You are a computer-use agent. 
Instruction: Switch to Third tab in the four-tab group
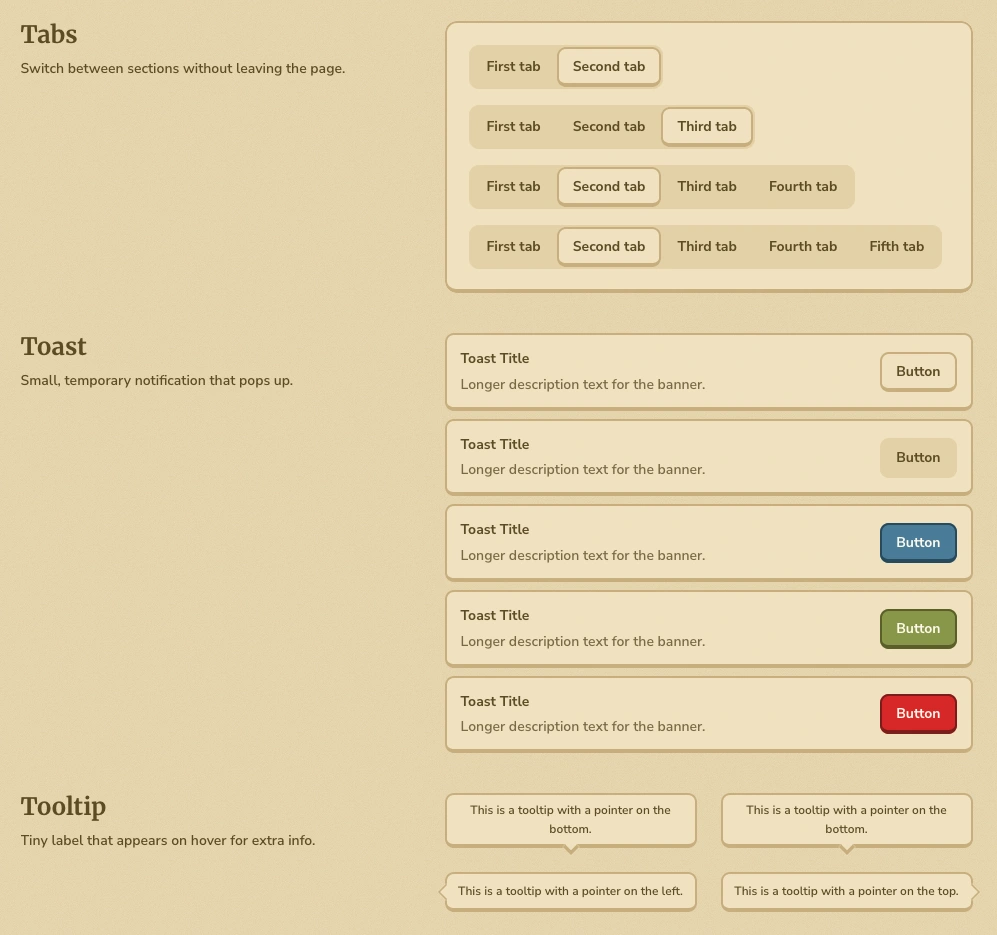(x=706, y=187)
